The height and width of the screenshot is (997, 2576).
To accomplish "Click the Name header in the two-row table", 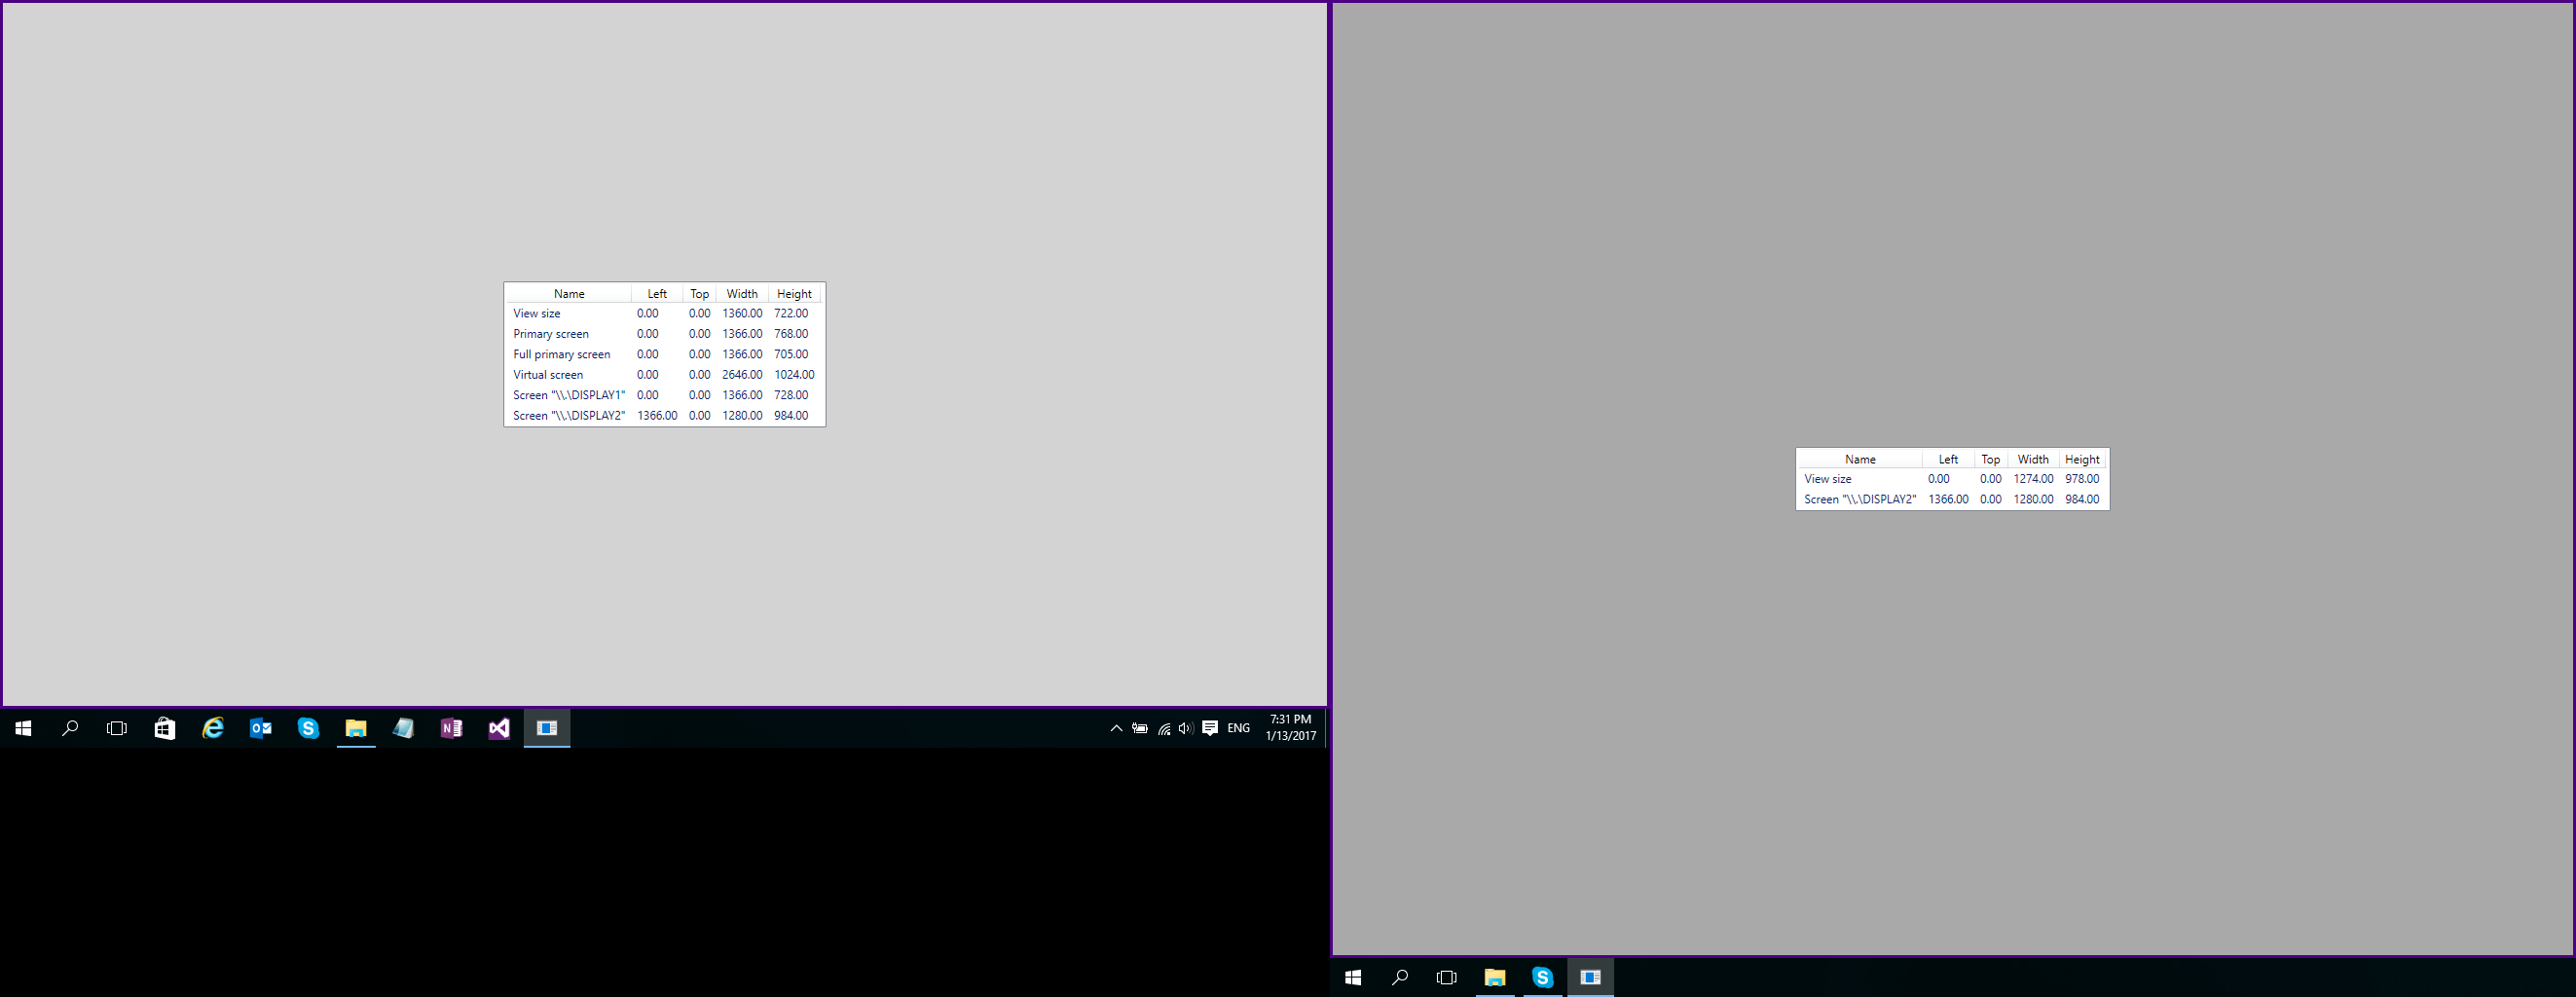I will click(1860, 459).
